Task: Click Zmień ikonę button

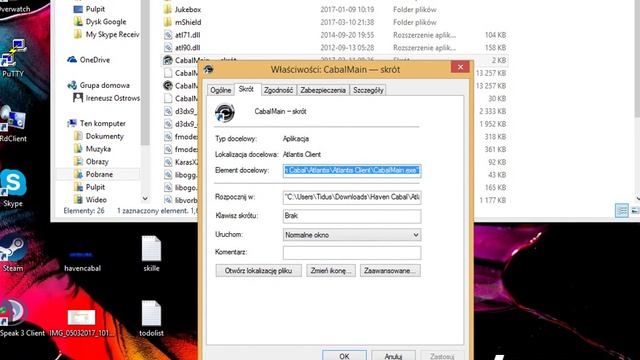Action: pyautogui.click(x=331, y=271)
